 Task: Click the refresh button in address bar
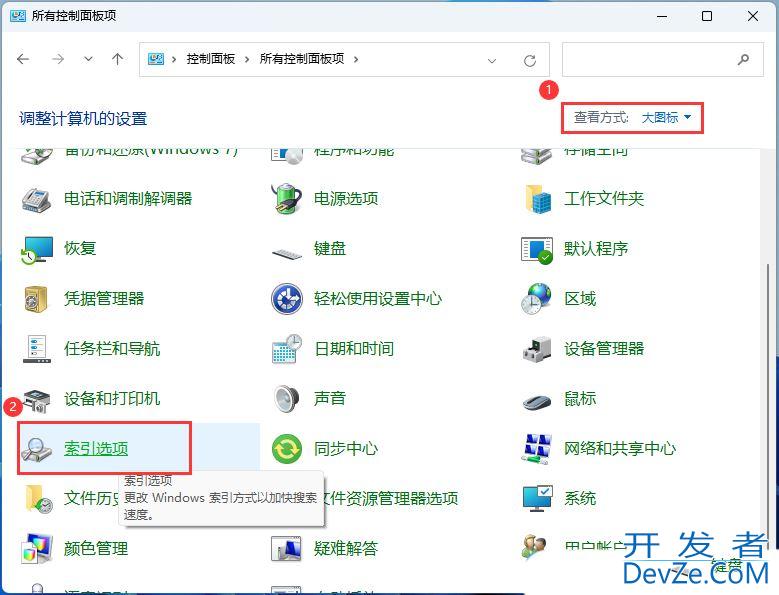click(x=530, y=61)
